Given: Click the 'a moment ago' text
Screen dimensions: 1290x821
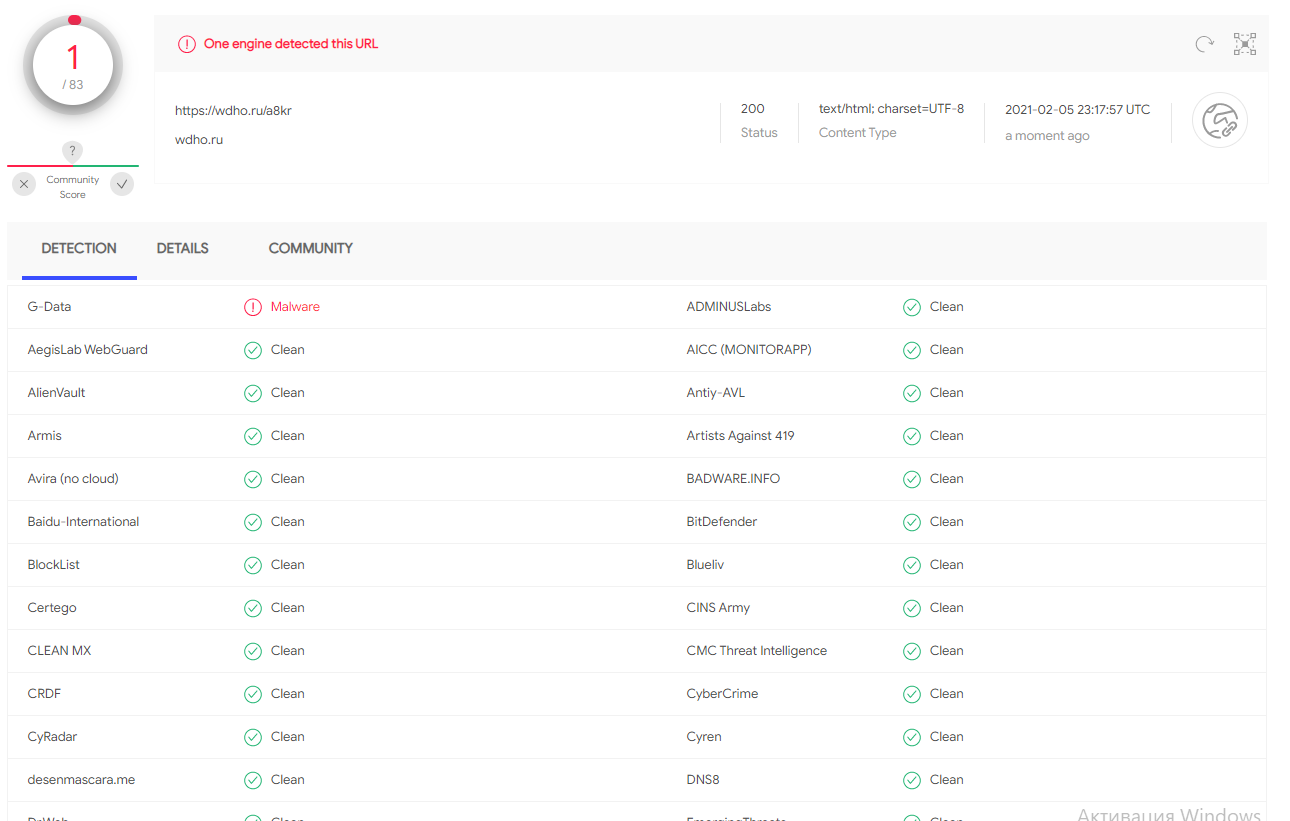Looking at the screenshot, I should (1047, 136).
